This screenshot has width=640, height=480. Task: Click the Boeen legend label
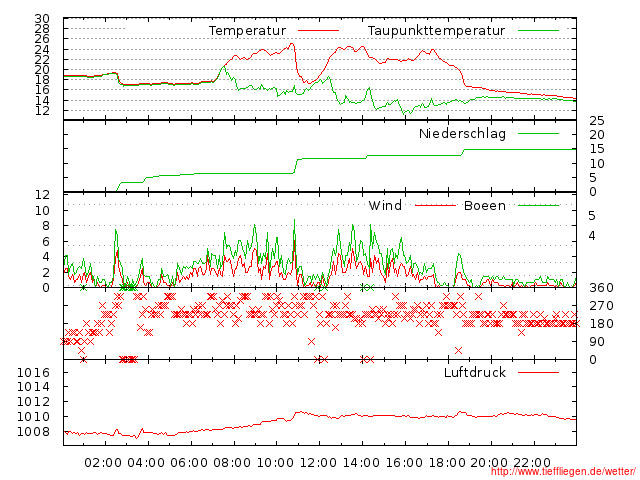point(485,205)
